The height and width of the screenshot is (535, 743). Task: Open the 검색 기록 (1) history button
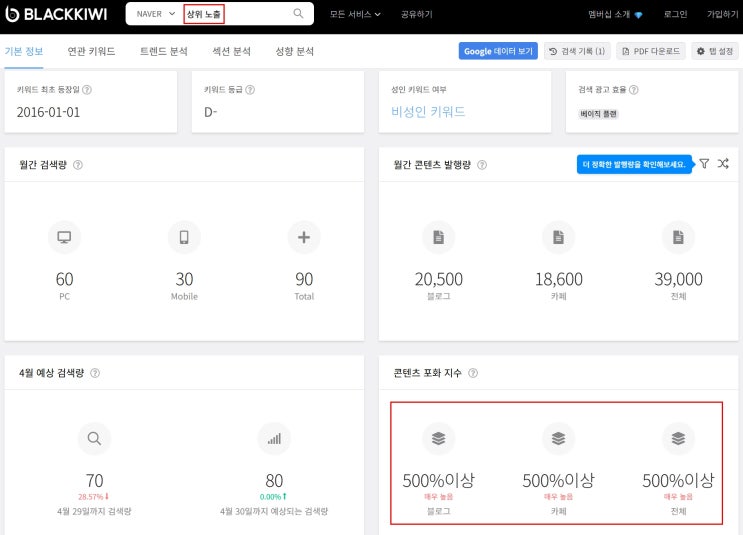pyautogui.click(x=577, y=51)
